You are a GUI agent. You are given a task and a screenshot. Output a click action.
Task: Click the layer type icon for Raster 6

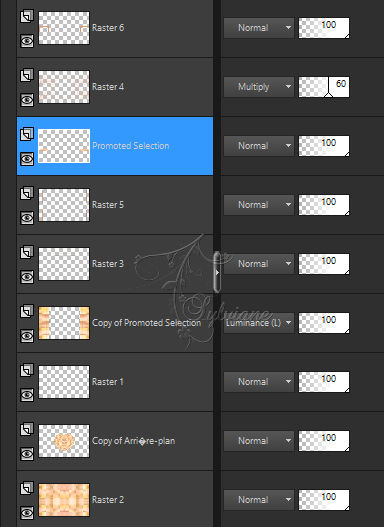27,16
